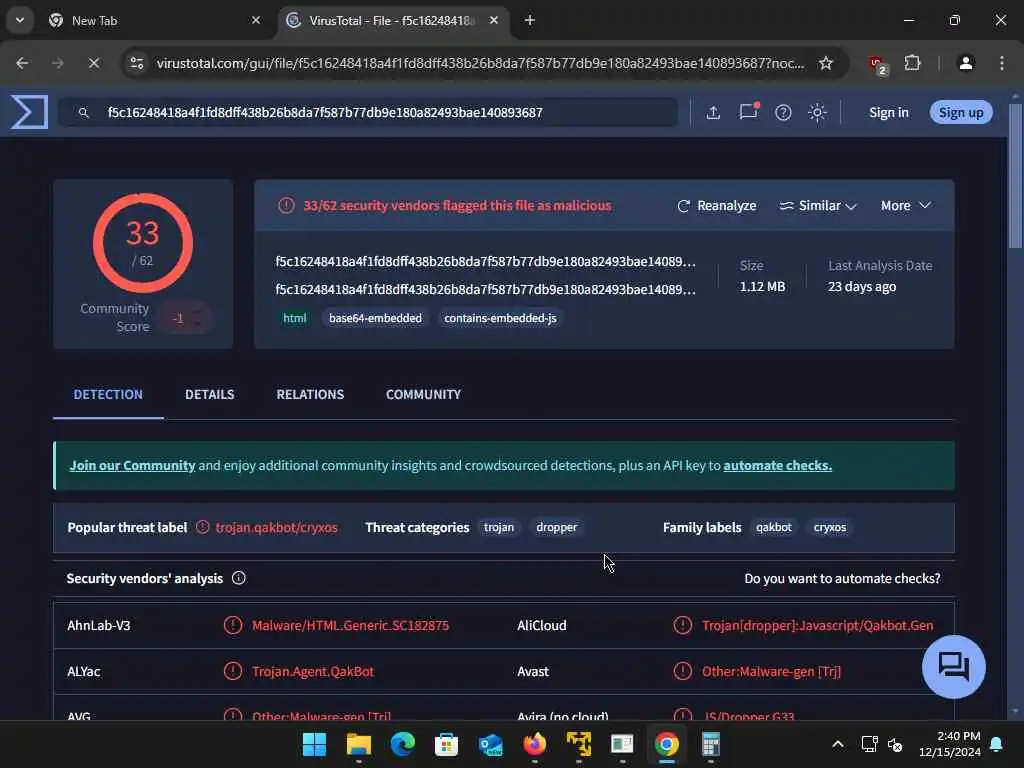Open Microsoft Edge from taskbar

click(x=402, y=744)
